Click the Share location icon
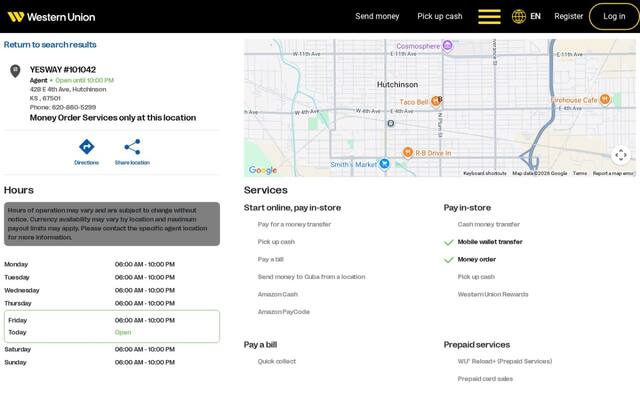This screenshot has height=400, width=640. pos(132,147)
